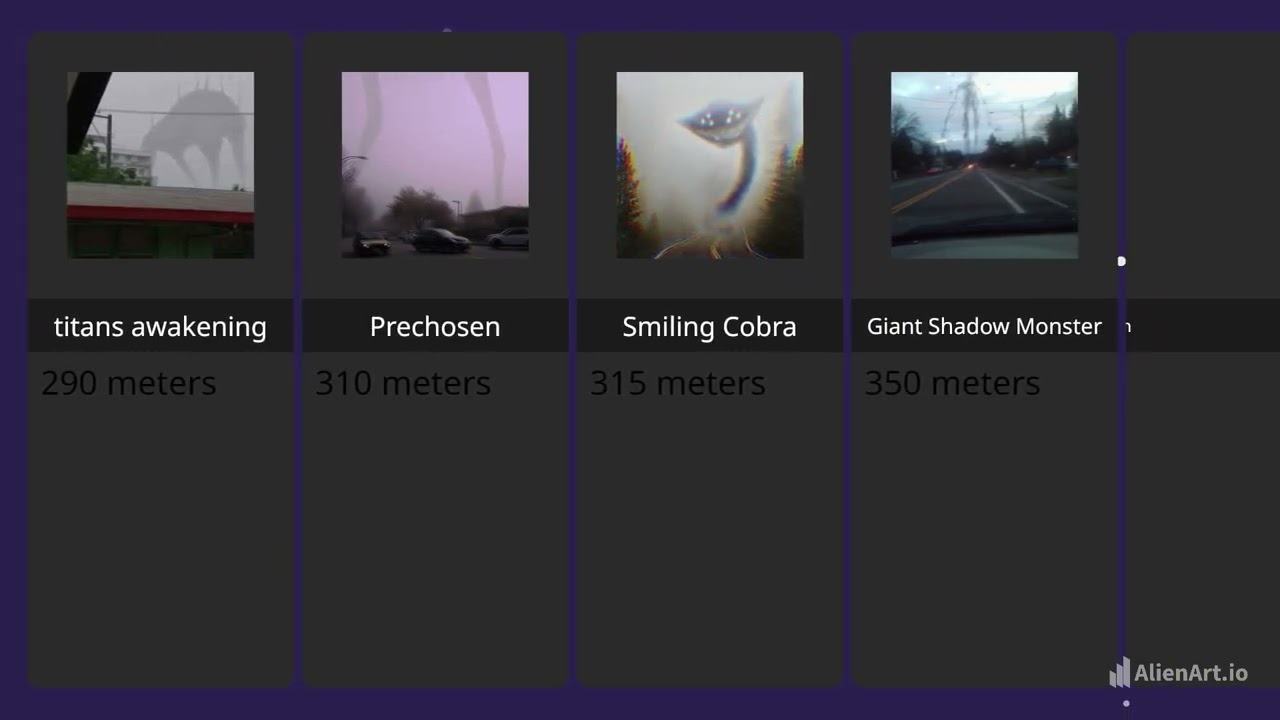Click the small white dot below AlienArt logo
The image size is (1280, 720).
[1126, 703]
